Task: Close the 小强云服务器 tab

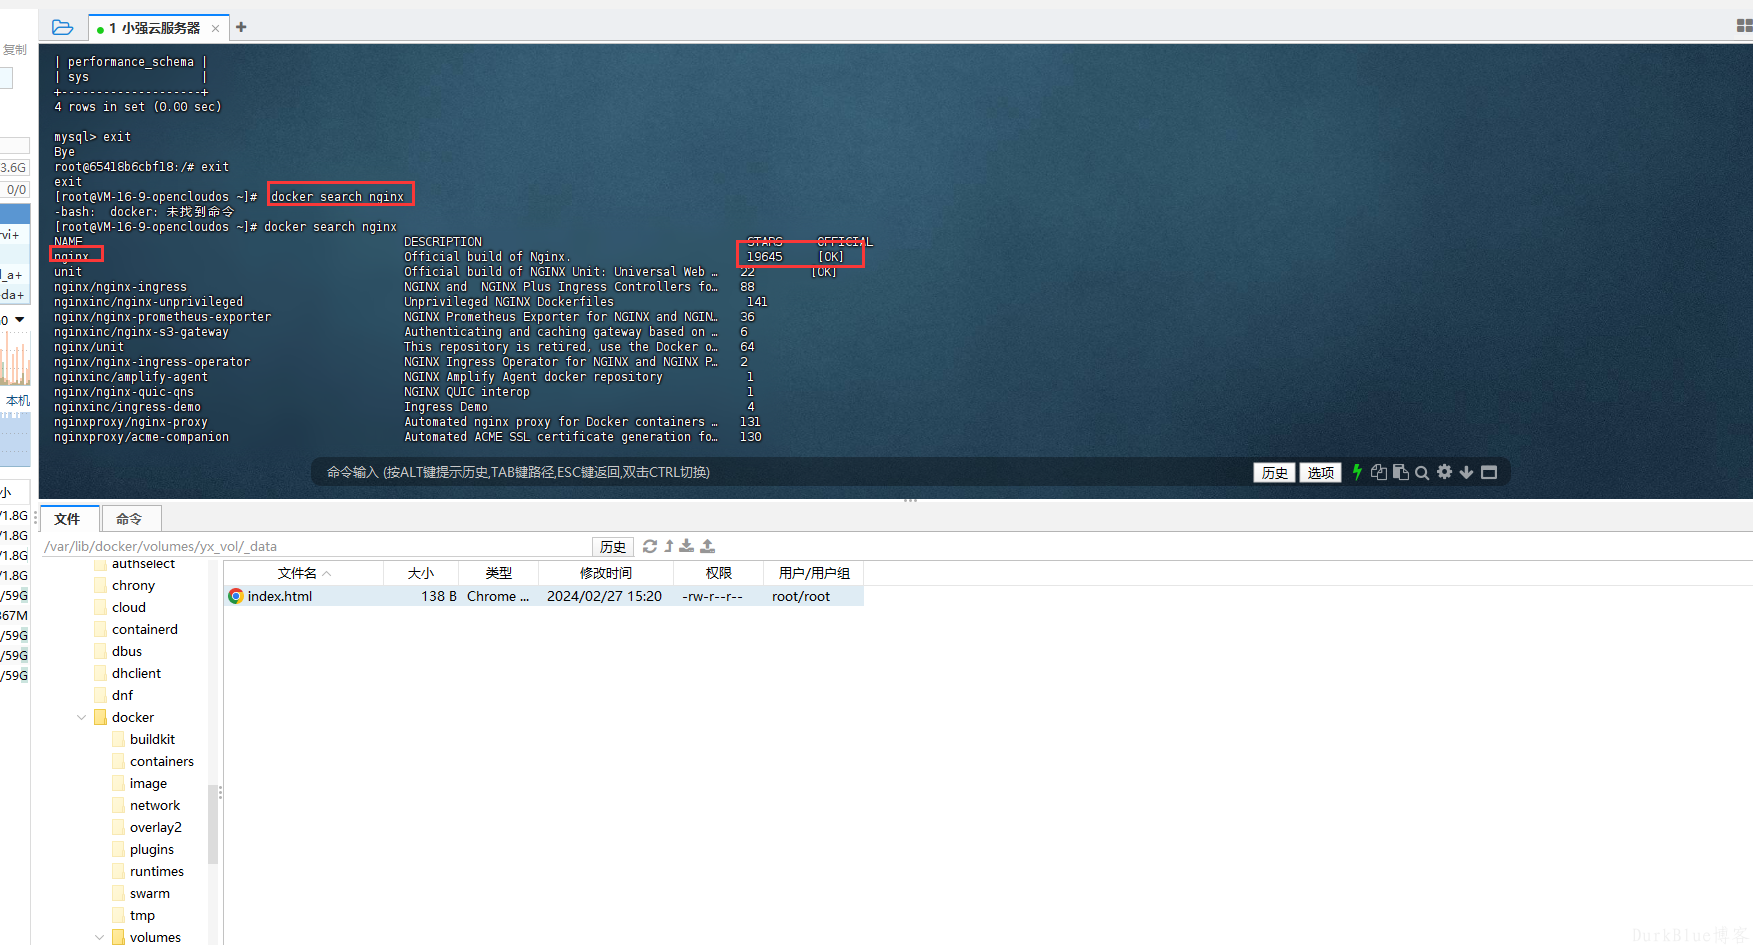Action: [x=215, y=29]
